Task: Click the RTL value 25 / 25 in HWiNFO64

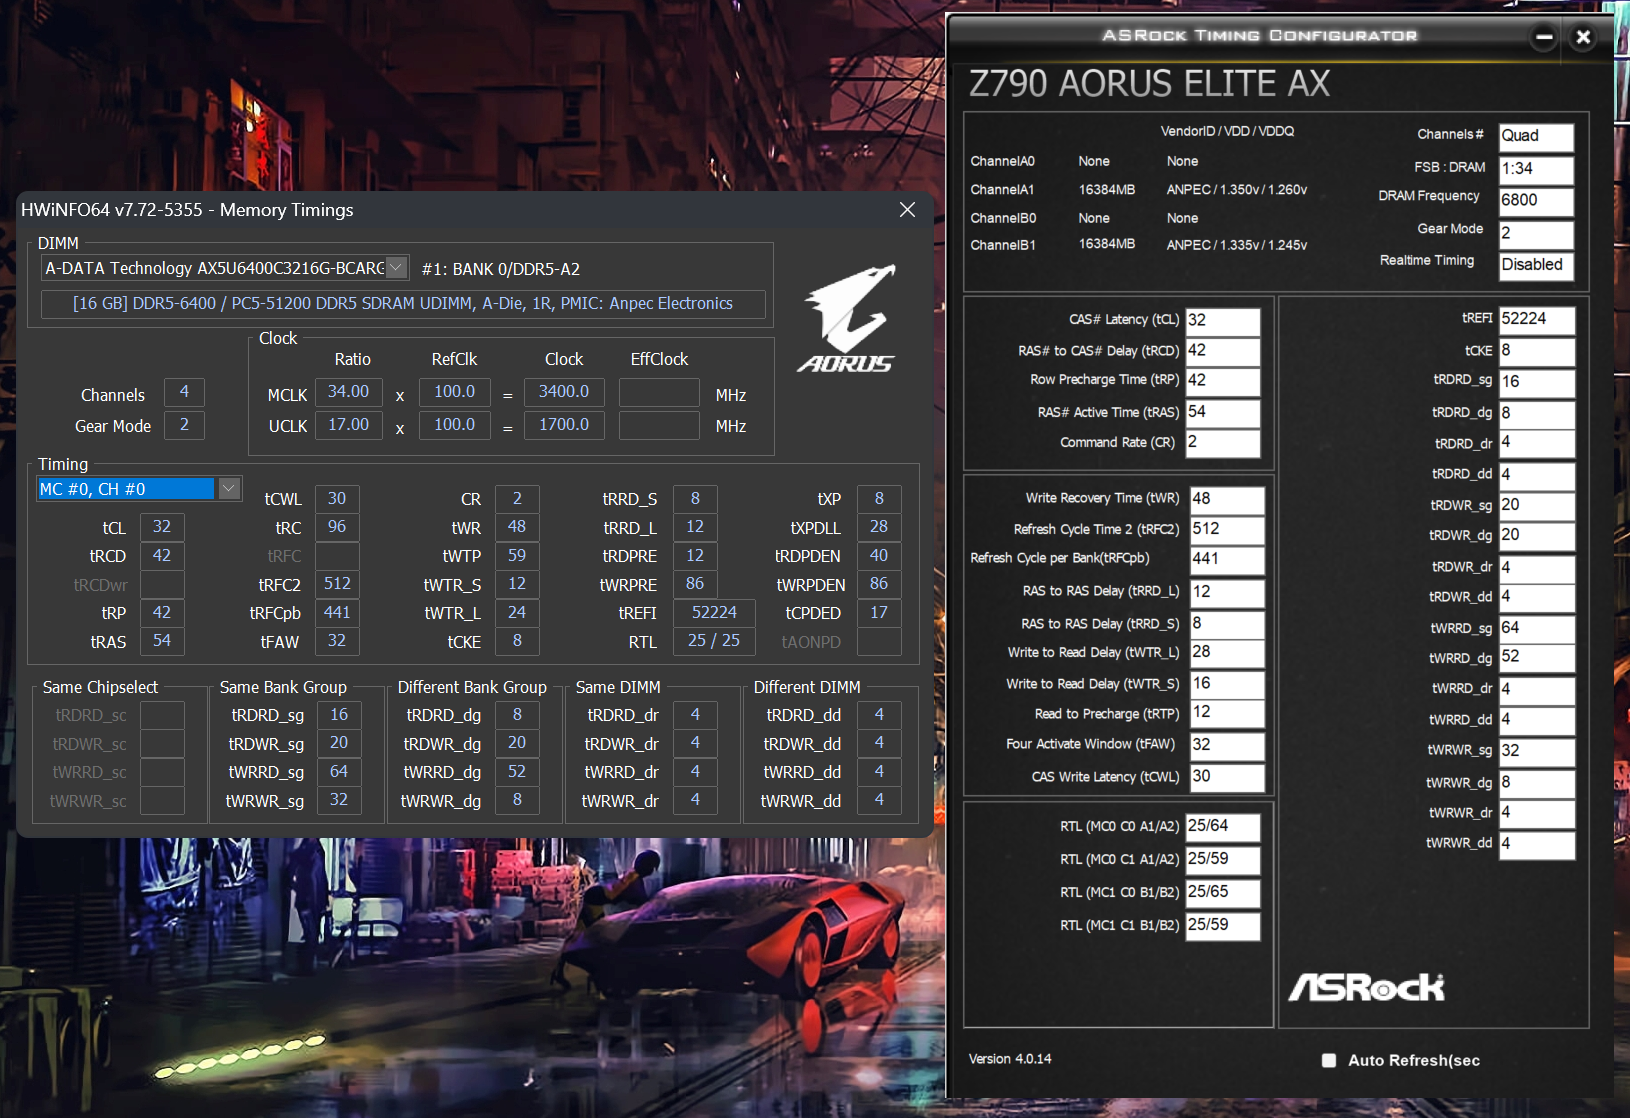Action: (x=714, y=641)
